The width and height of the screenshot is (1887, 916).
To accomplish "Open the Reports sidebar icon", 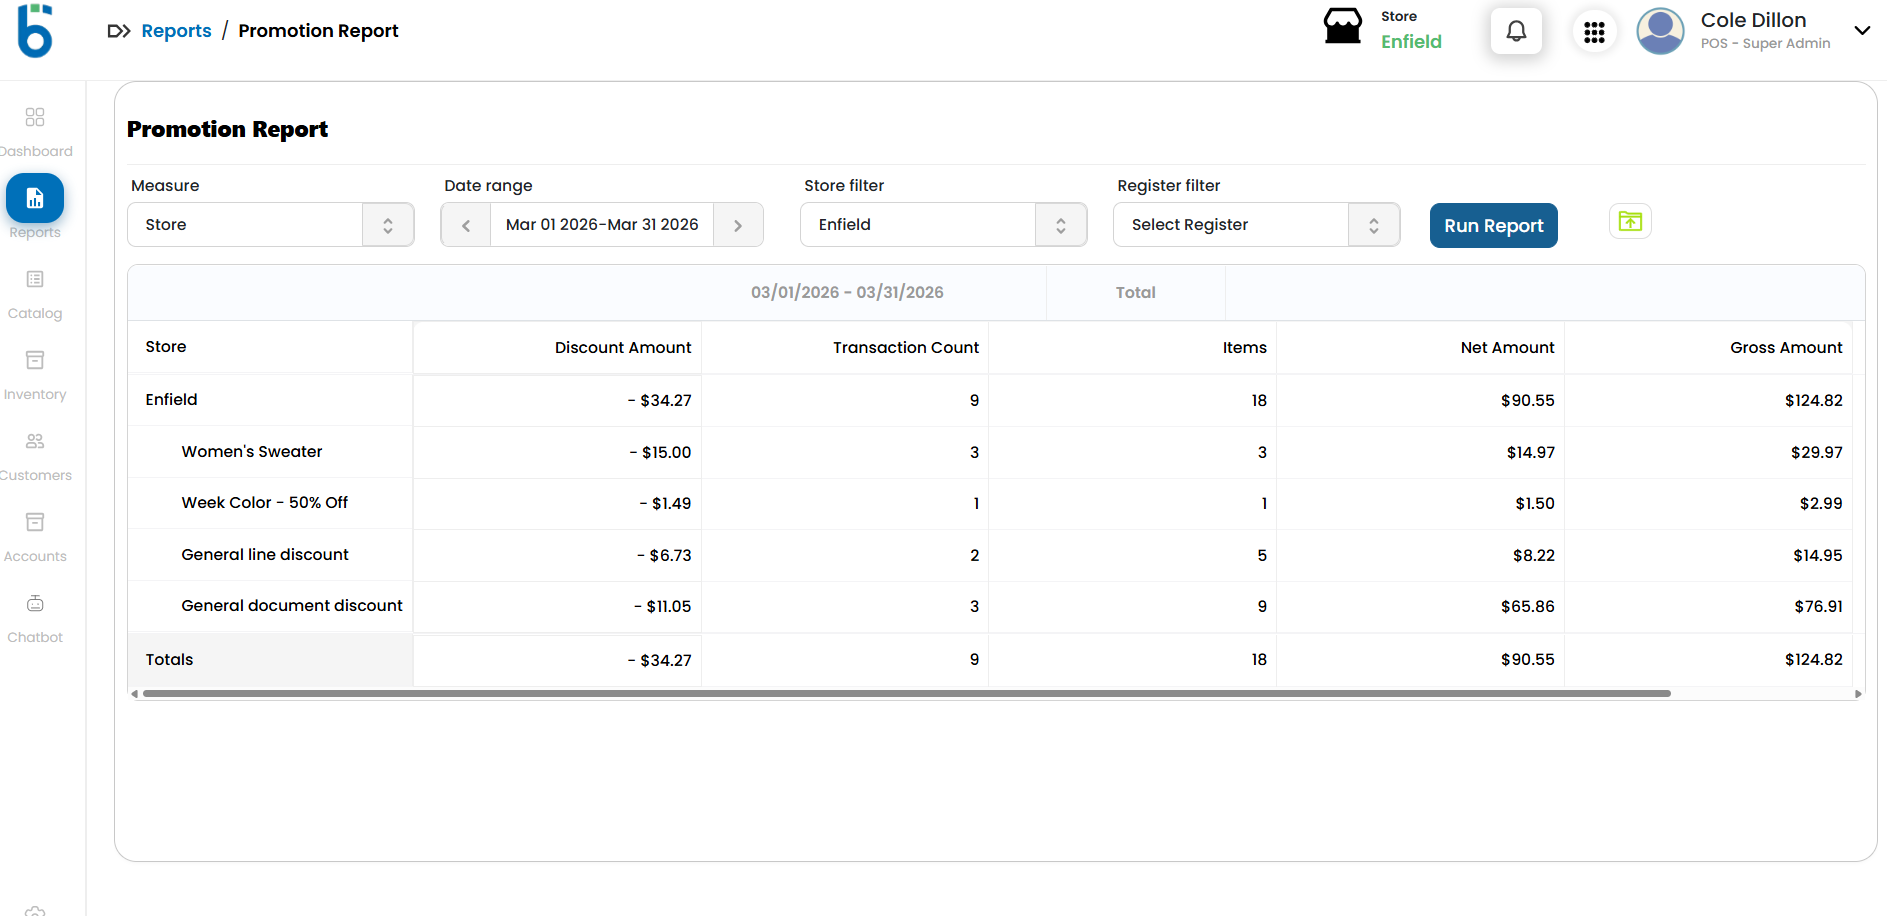I will [x=35, y=198].
